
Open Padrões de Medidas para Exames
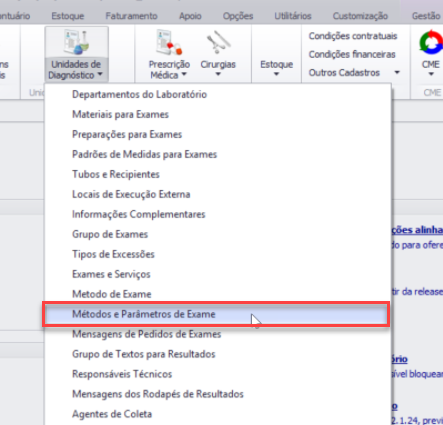218,155
